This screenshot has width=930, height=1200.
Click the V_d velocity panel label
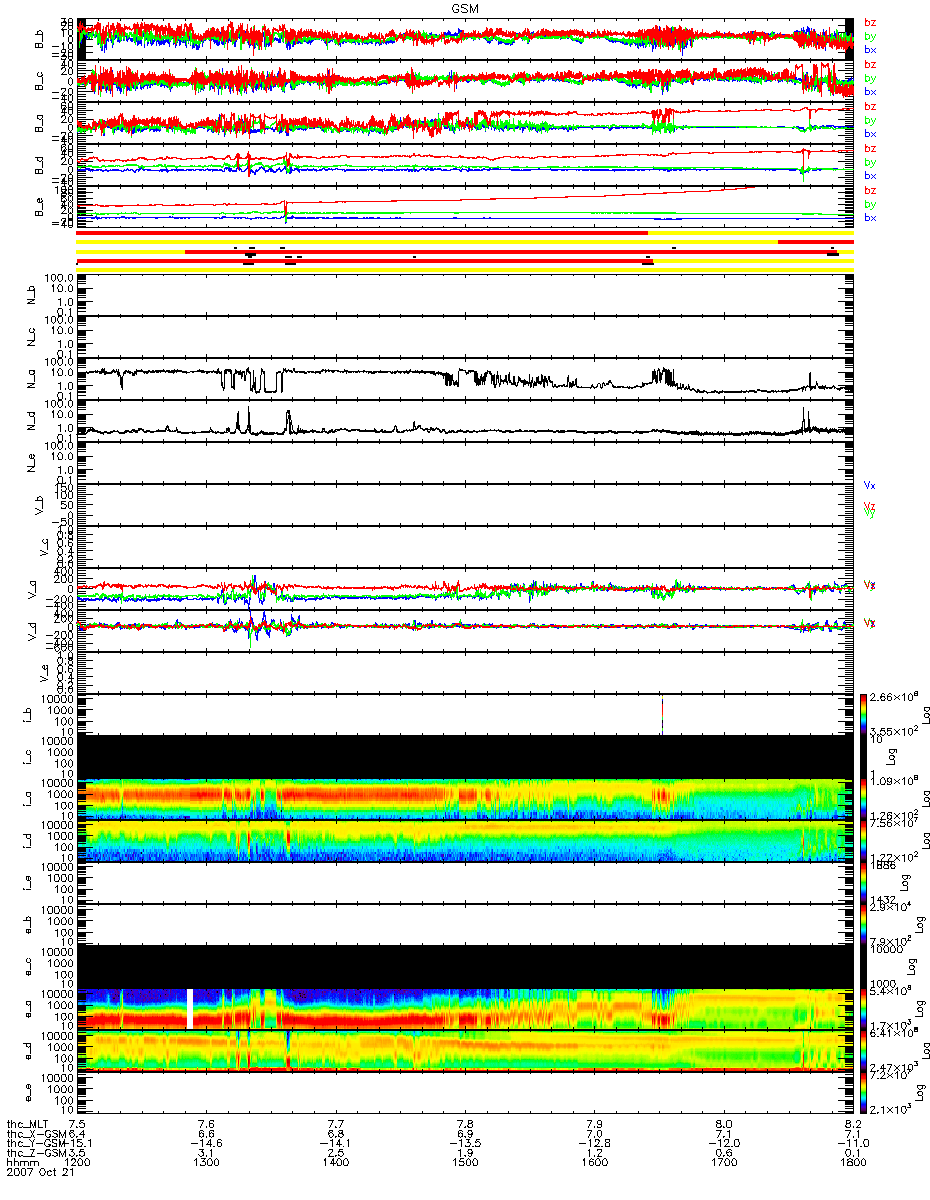tap(30, 631)
